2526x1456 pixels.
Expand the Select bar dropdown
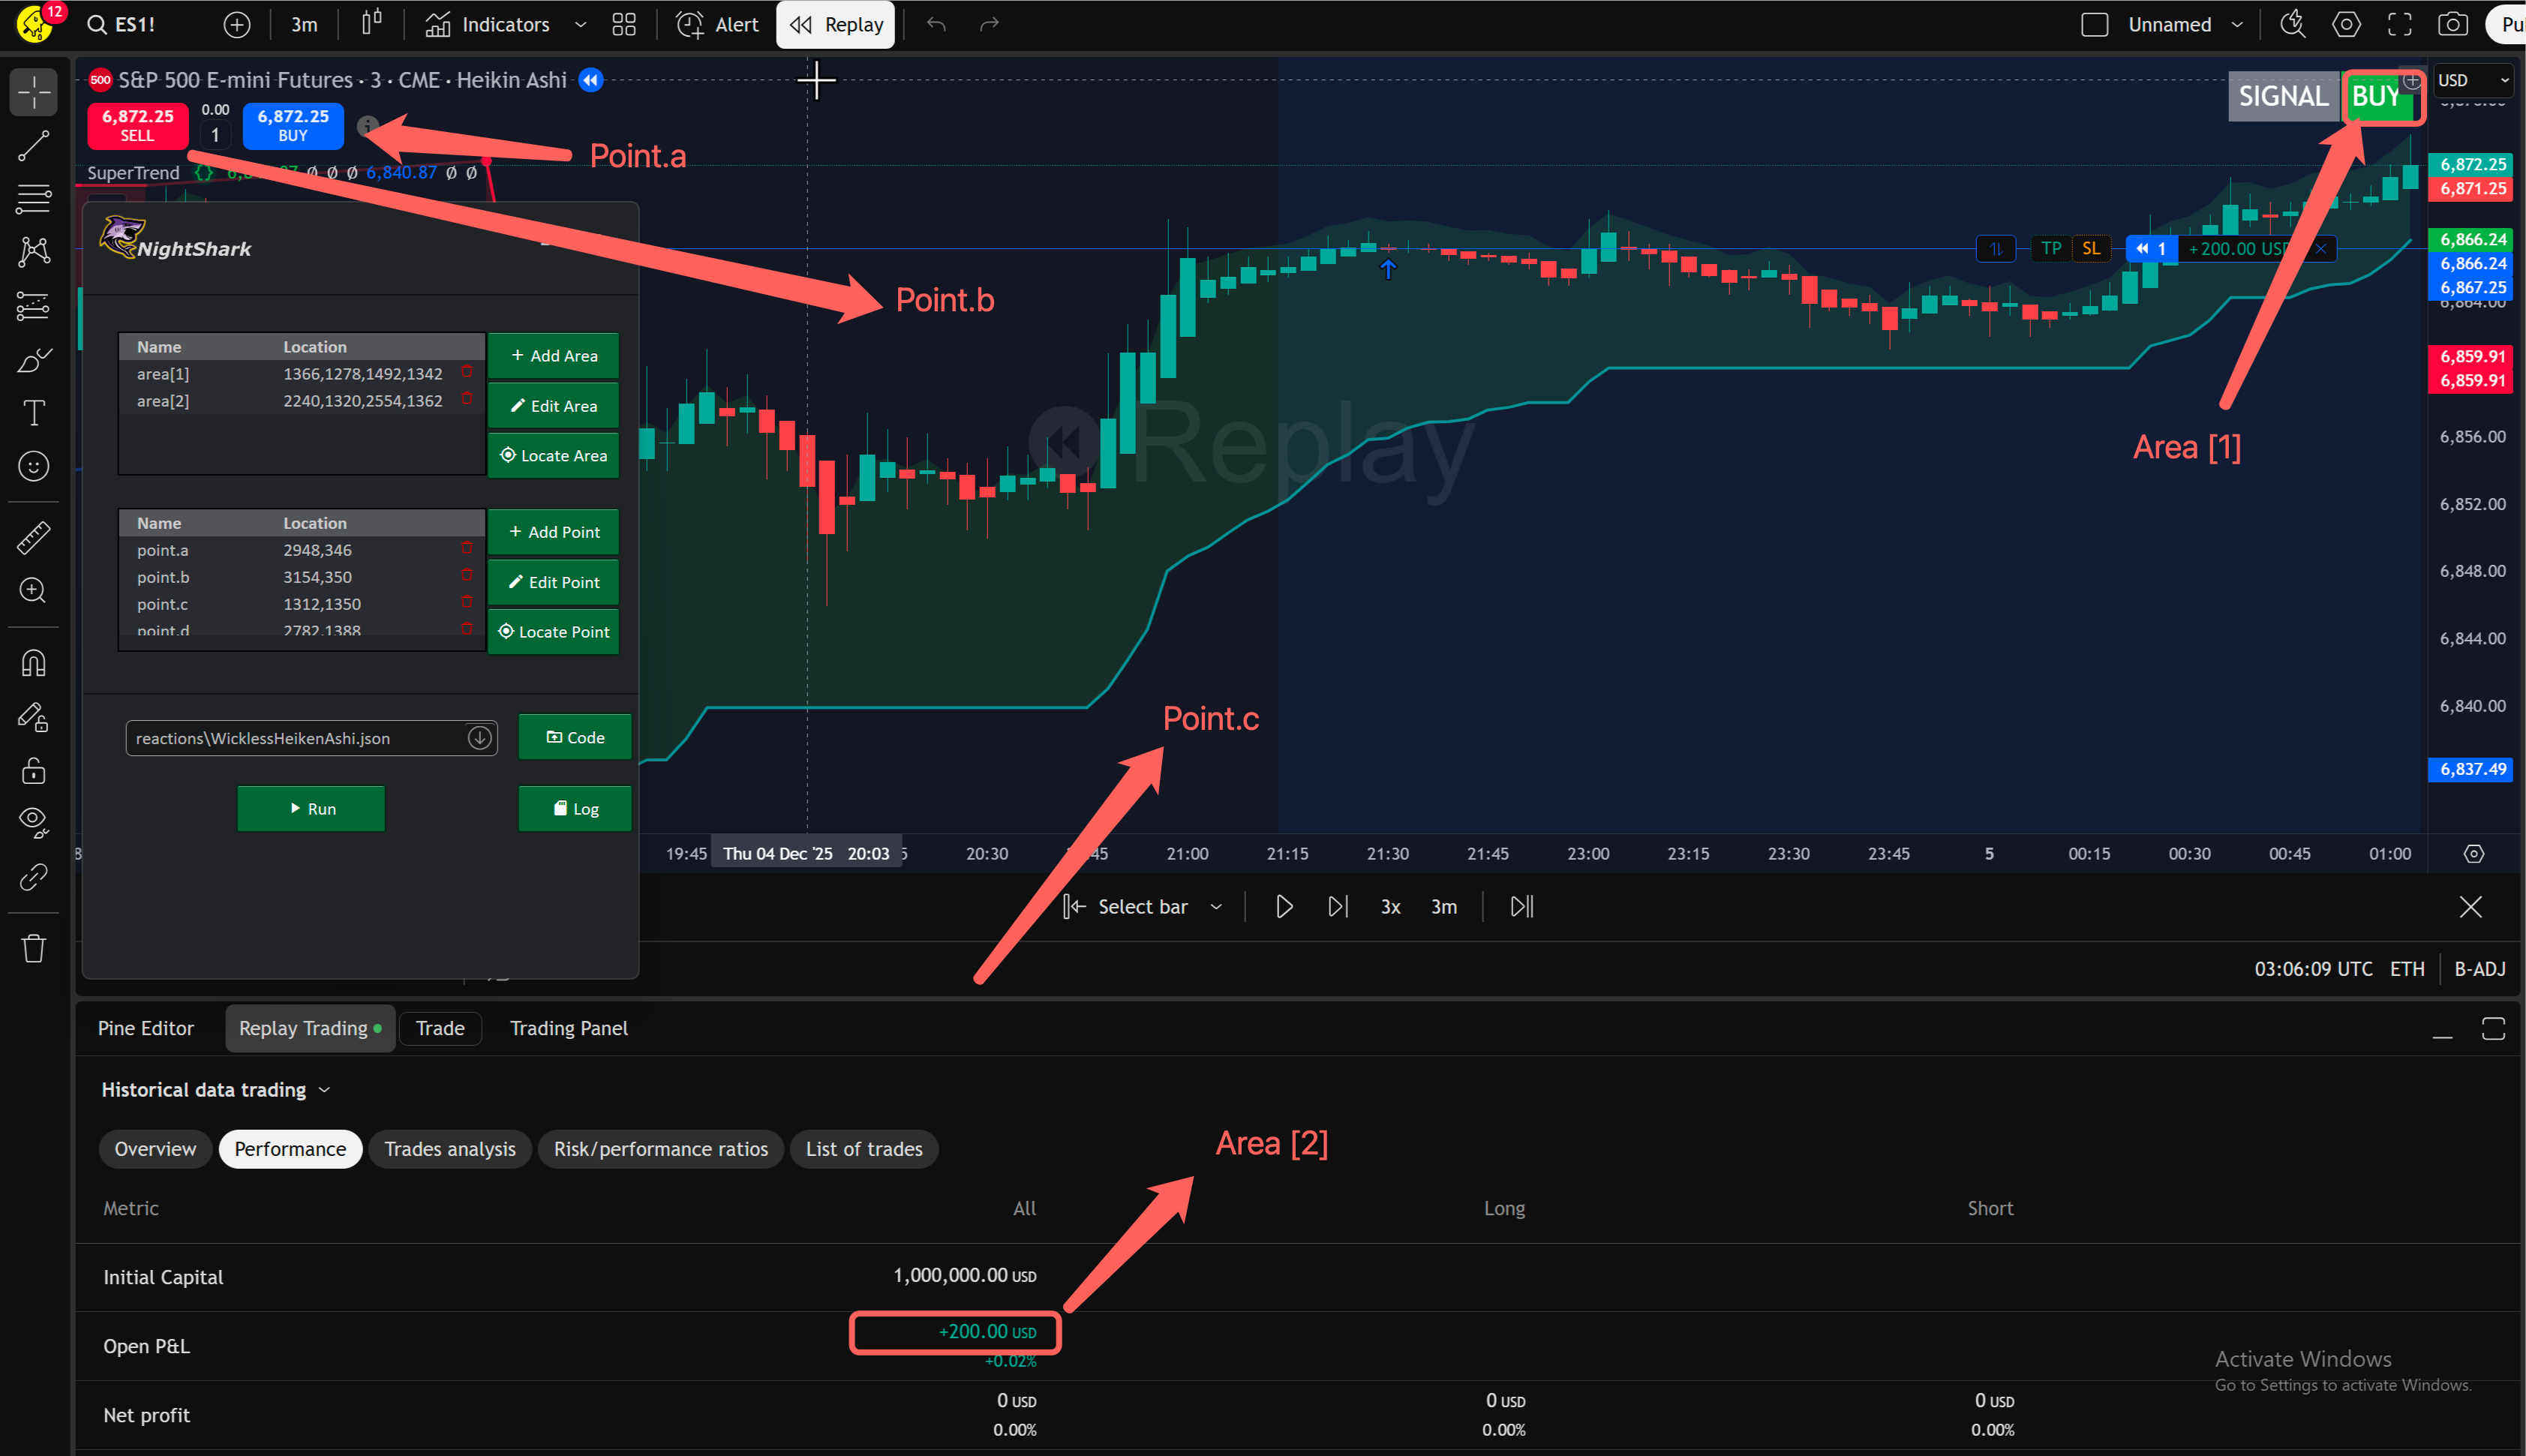tap(1216, 906)
